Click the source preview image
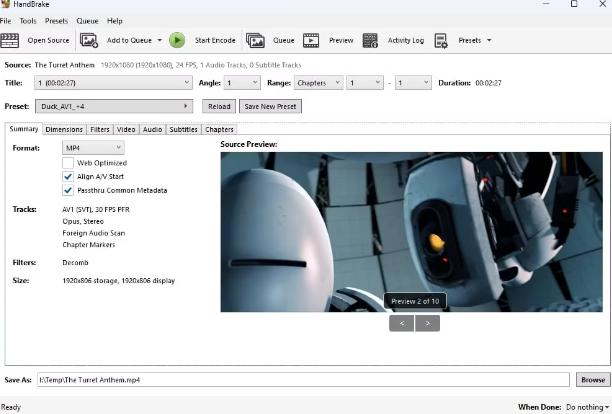612x414 pixels. pos(411,232)
